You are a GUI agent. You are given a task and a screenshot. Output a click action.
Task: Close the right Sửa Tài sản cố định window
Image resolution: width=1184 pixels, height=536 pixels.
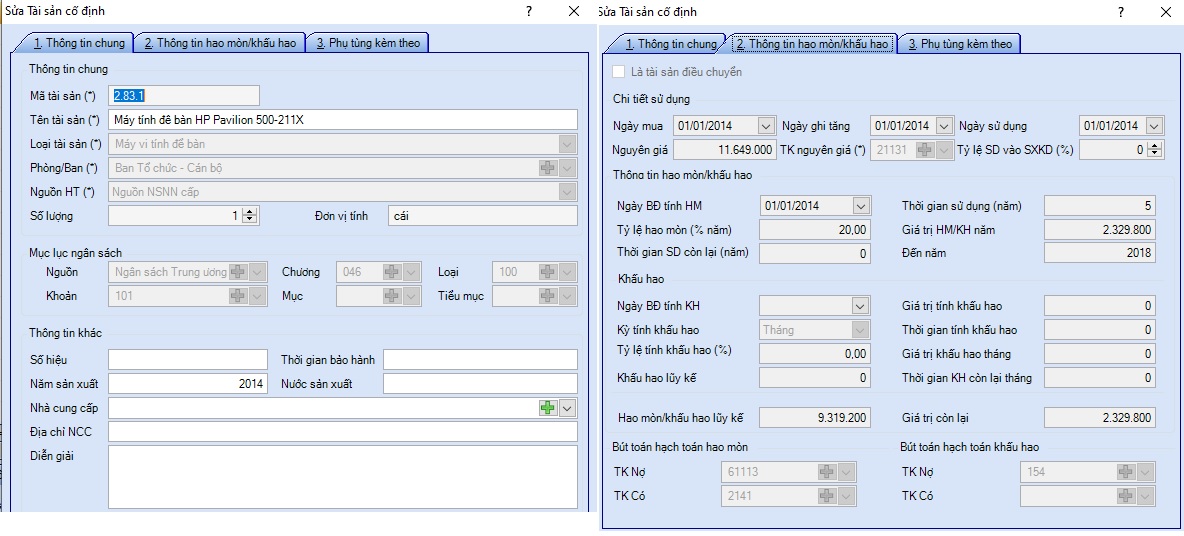click(x=1166, y=12)
